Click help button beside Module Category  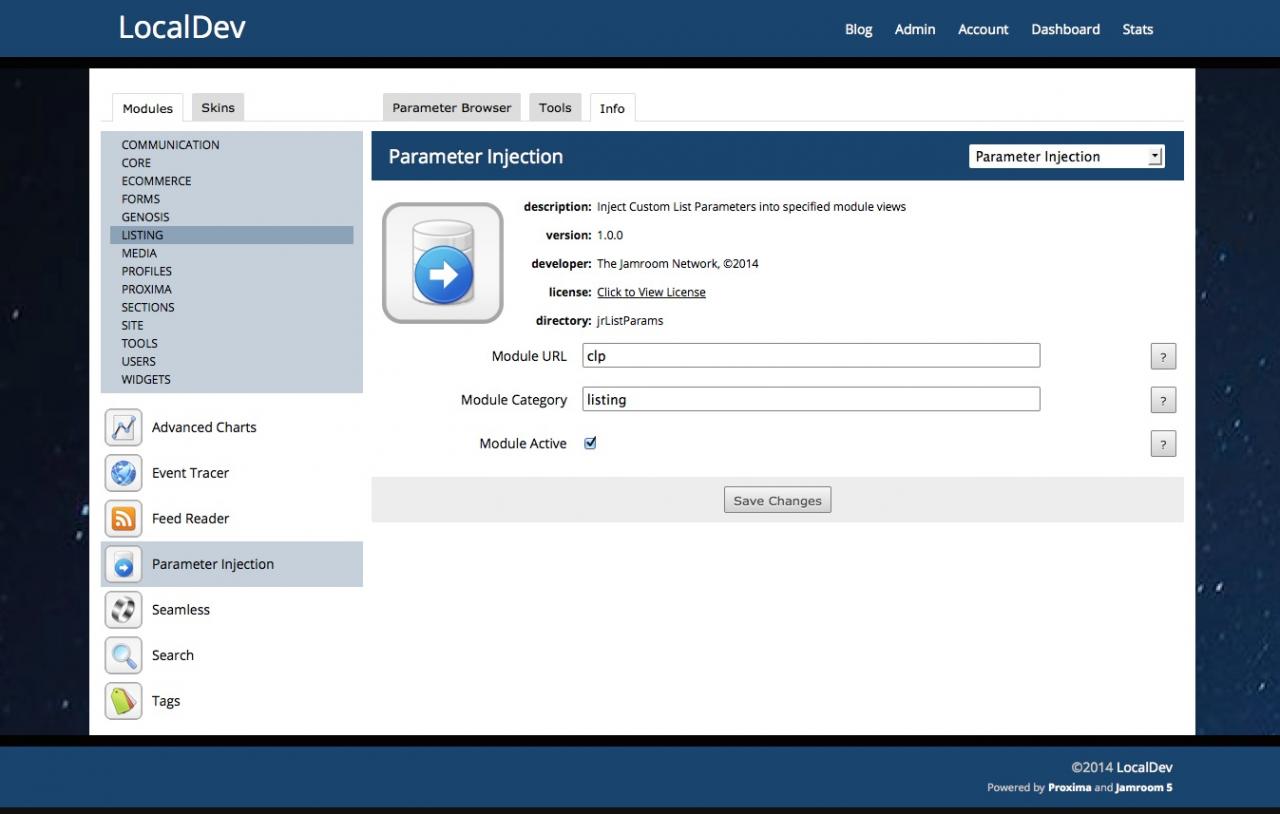tap(1162, 401)
